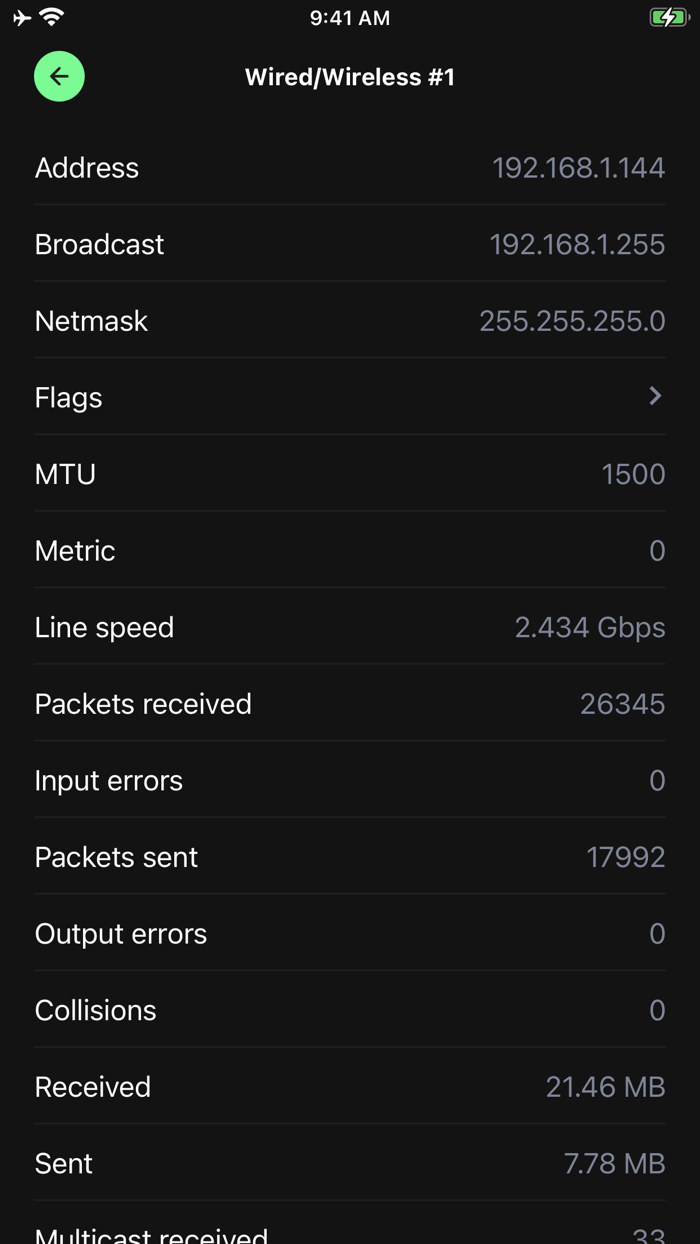Image resolution: width=700 pixels, height=1244 pixels.
Task: Tap the Collisions row label
Action: 95,1011
